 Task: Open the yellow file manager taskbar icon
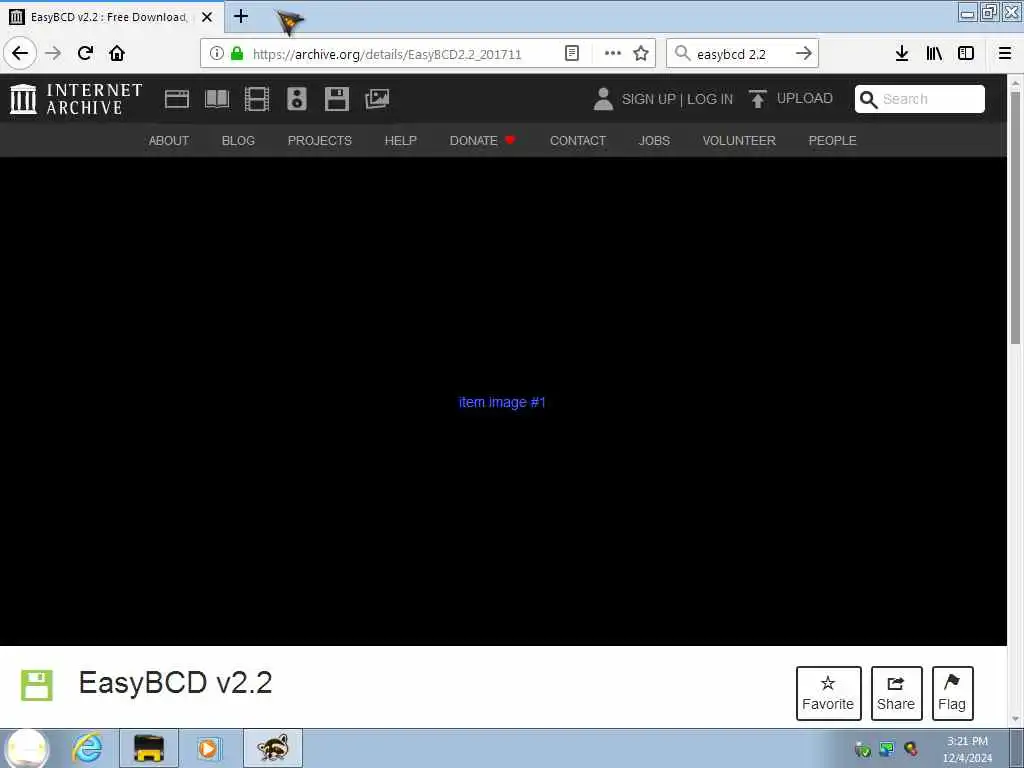point(149,748)
